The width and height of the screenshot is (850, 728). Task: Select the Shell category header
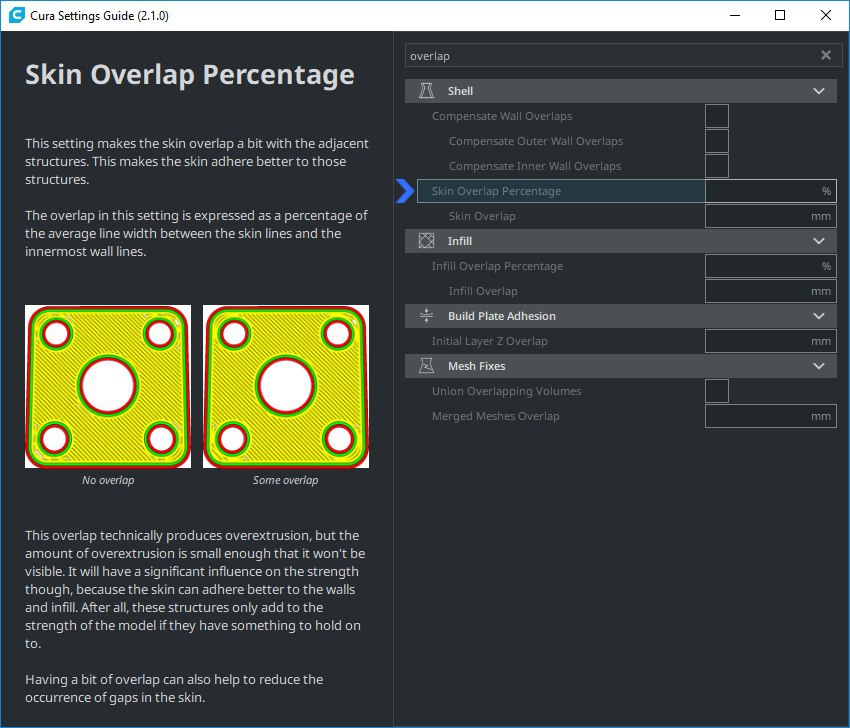pos(621,91)
